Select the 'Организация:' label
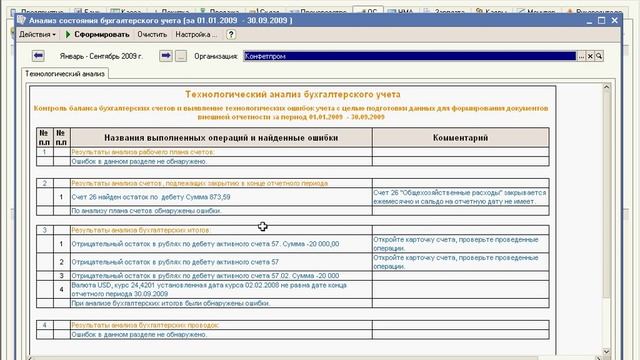 point(216,56)
